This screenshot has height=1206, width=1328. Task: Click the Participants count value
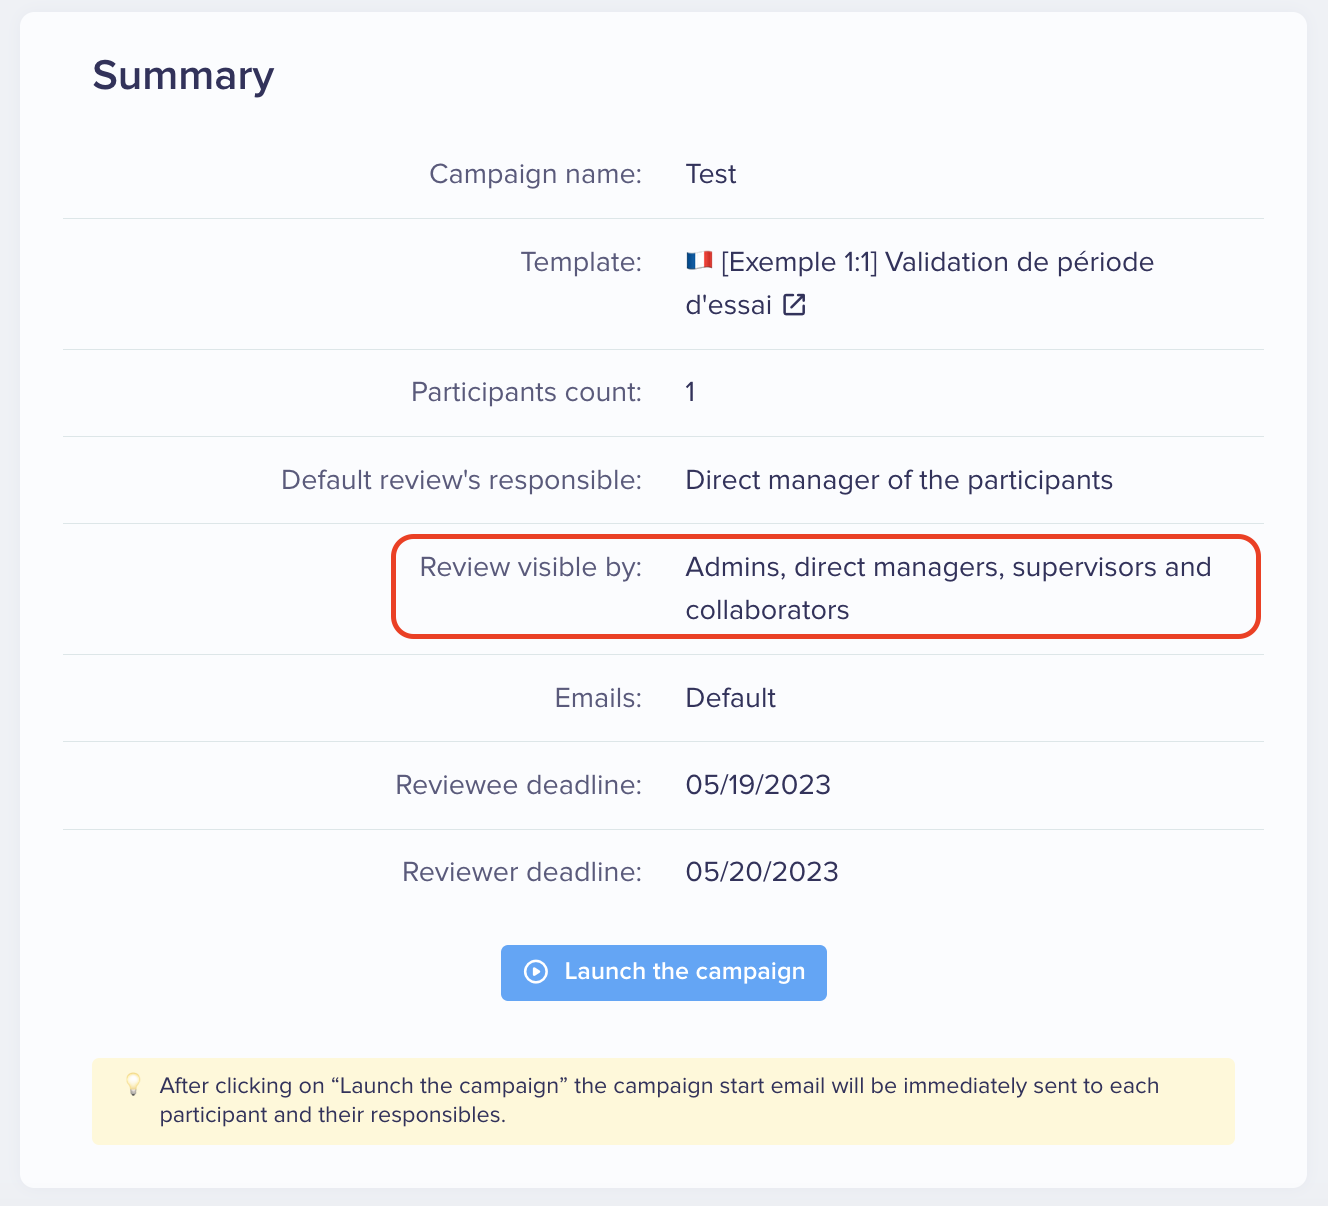tap(690, 392)
